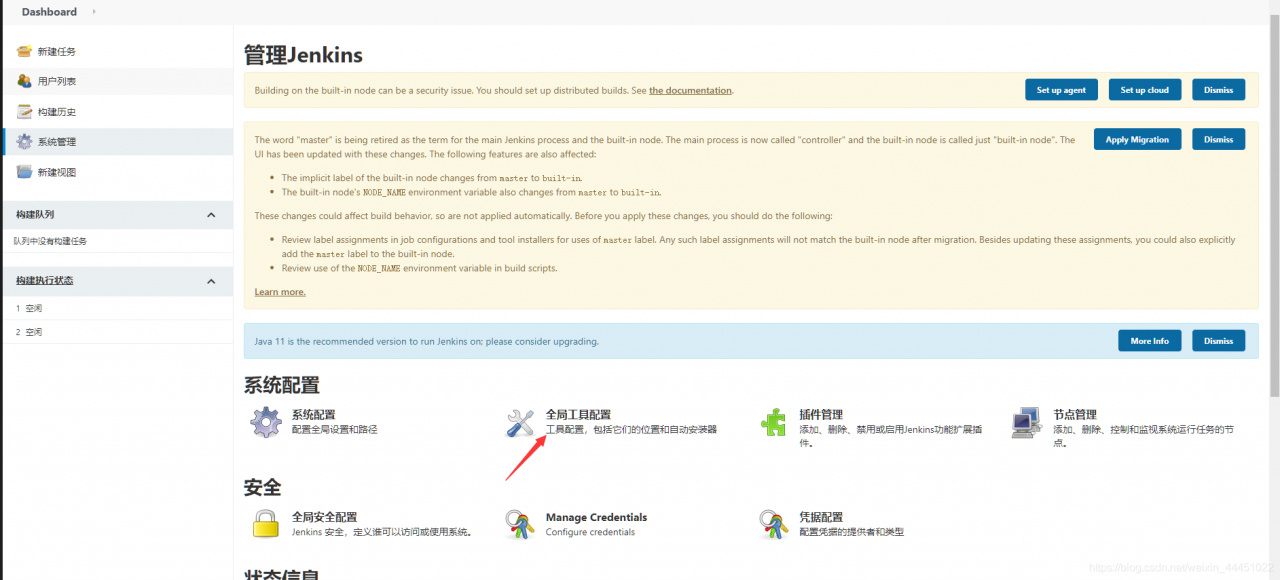Expand the Dashboard breadcrumb arrow

94,12
